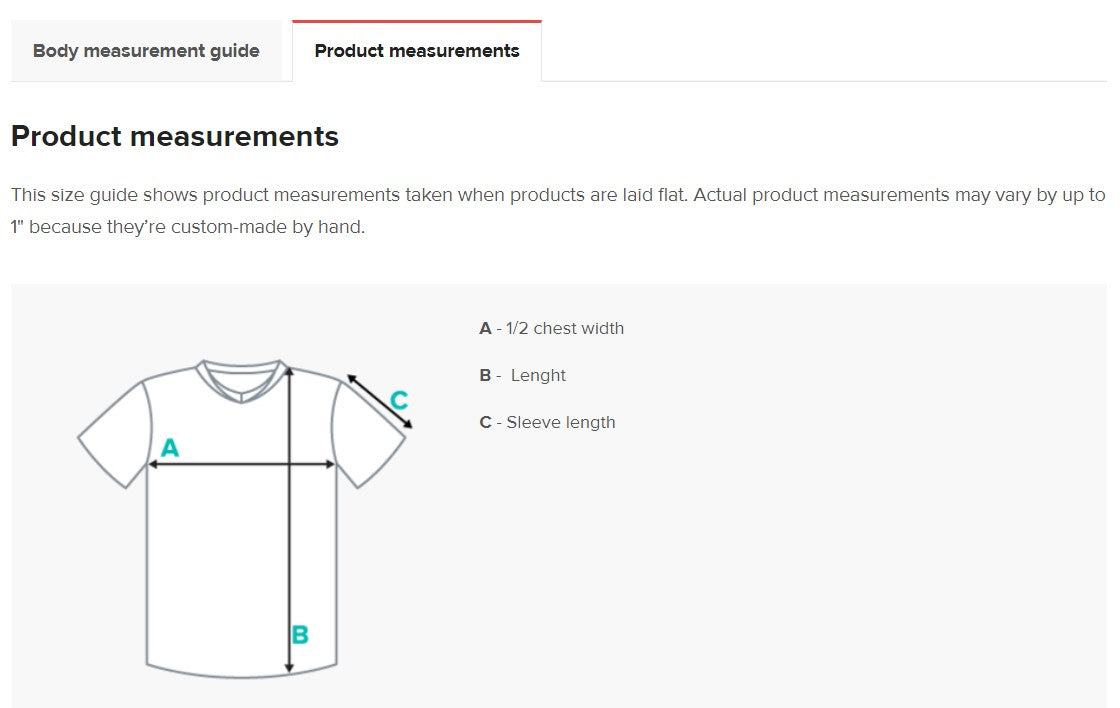
Task: Click the B - Lenght legend entry
Action: coord(521,375)
